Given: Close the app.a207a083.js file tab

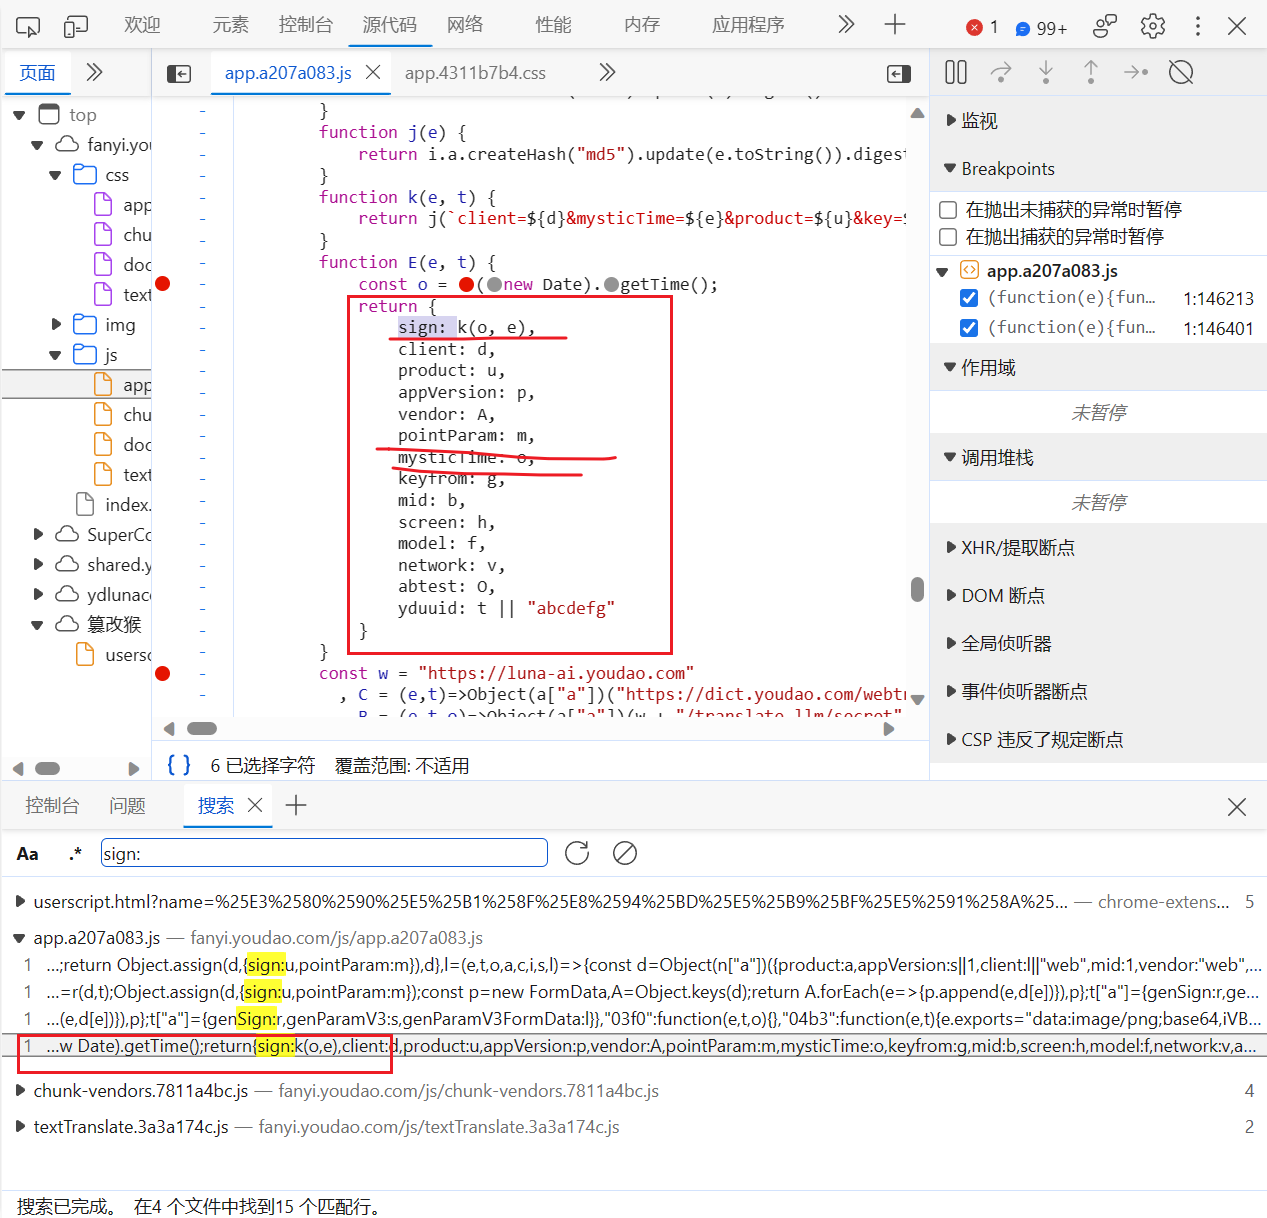Looking at the screenshot, I should pyautogui.click(x=373, y=72).
